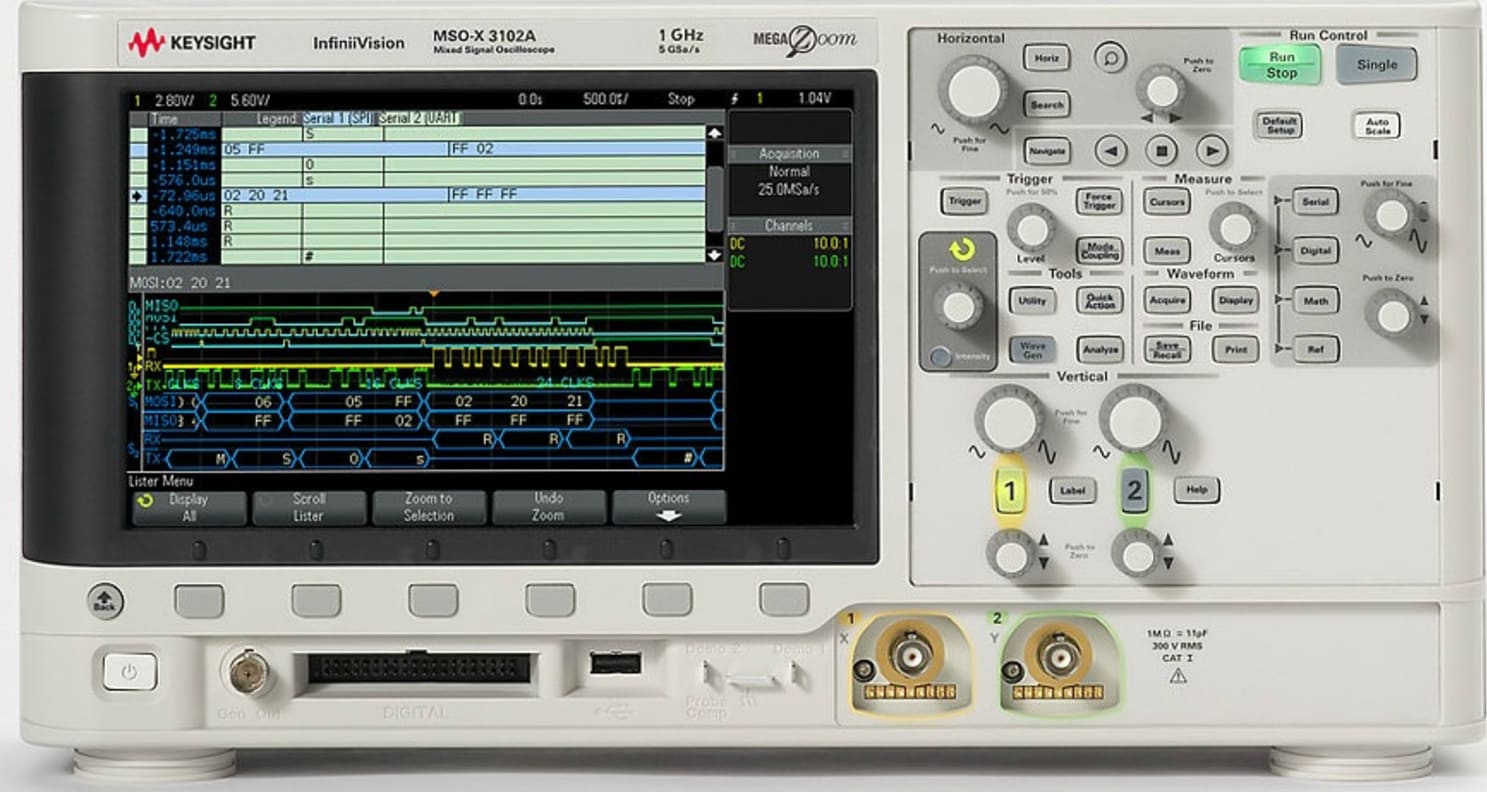Expand the Options softkey menu
The height and width of the screenshot is (792, 1487).
(668, 504)
